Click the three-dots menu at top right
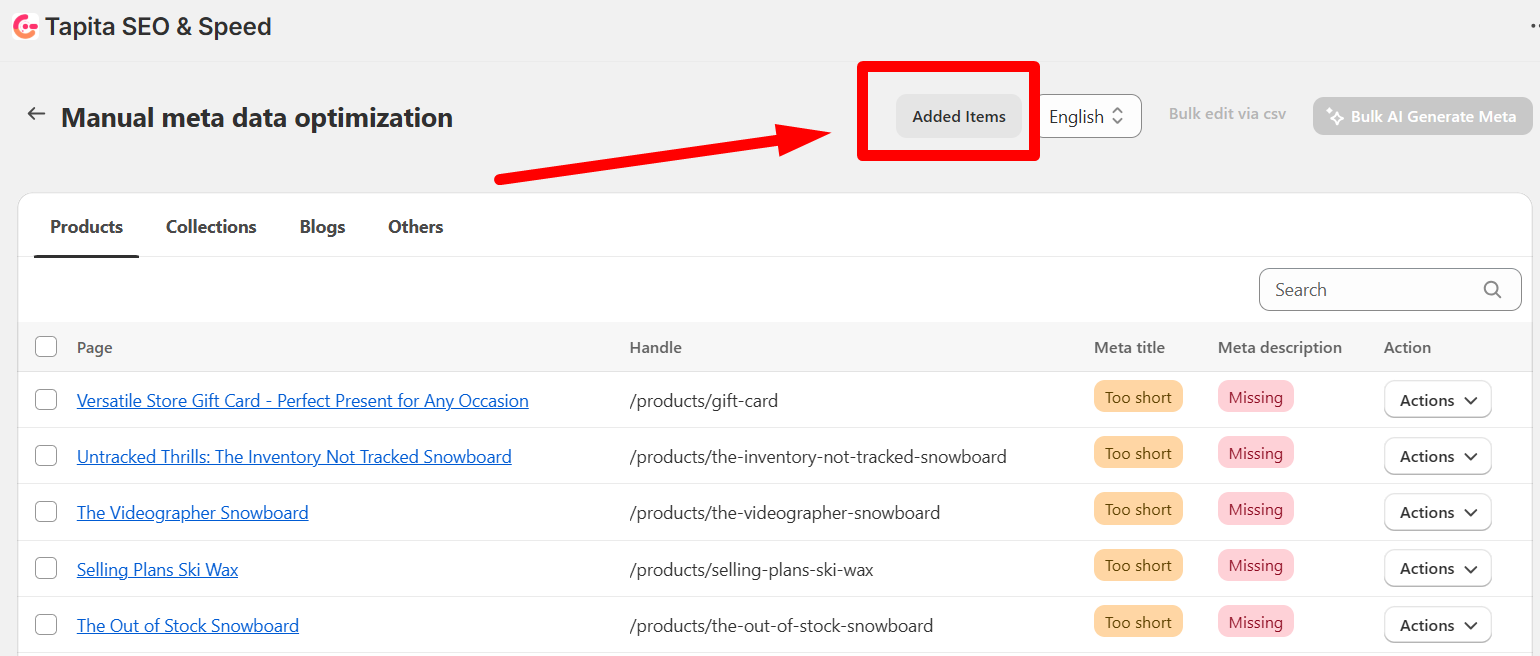Viewport: 1540px width, 656px height. [x=1535, y=28]
